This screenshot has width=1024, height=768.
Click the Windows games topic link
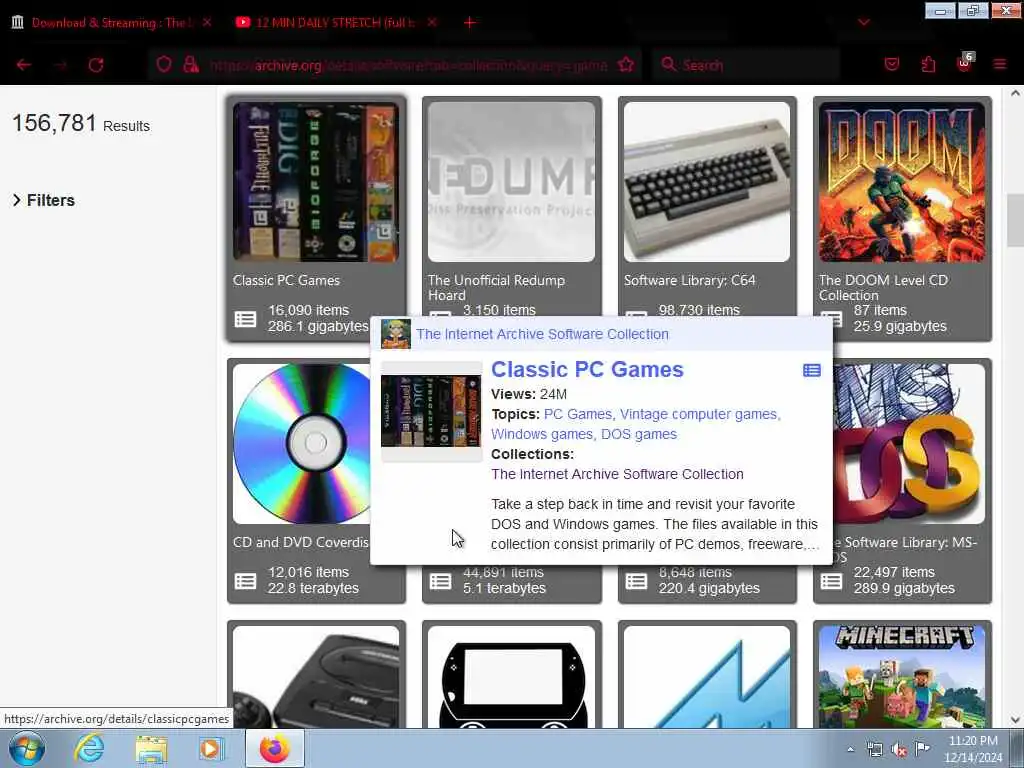542,434
